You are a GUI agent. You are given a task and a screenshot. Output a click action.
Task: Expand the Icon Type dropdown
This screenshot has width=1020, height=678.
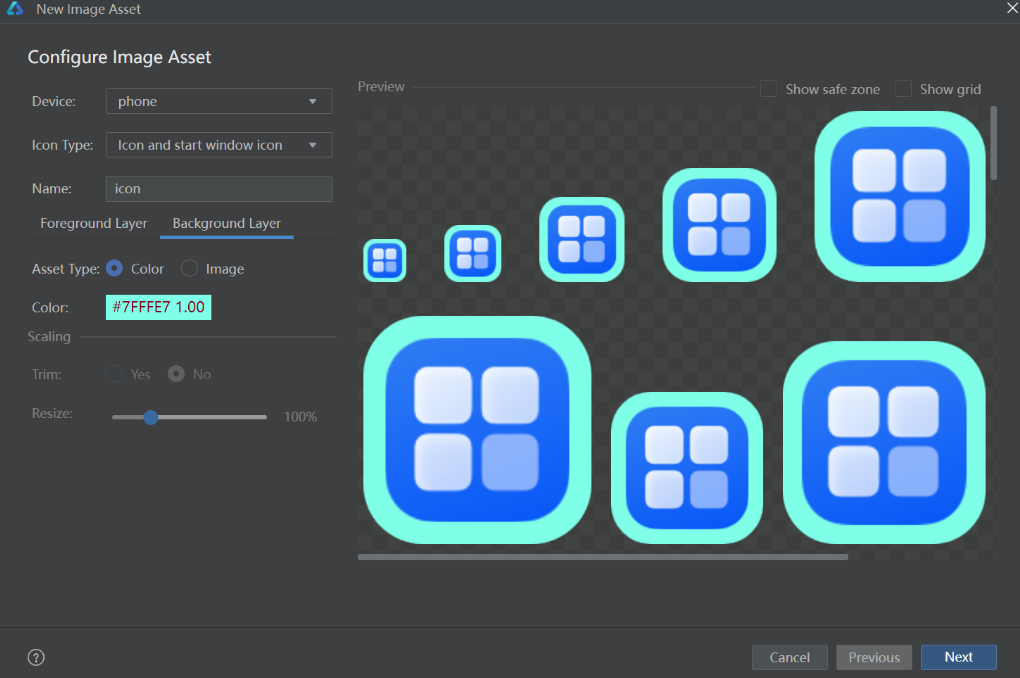[x=218, y=145]
